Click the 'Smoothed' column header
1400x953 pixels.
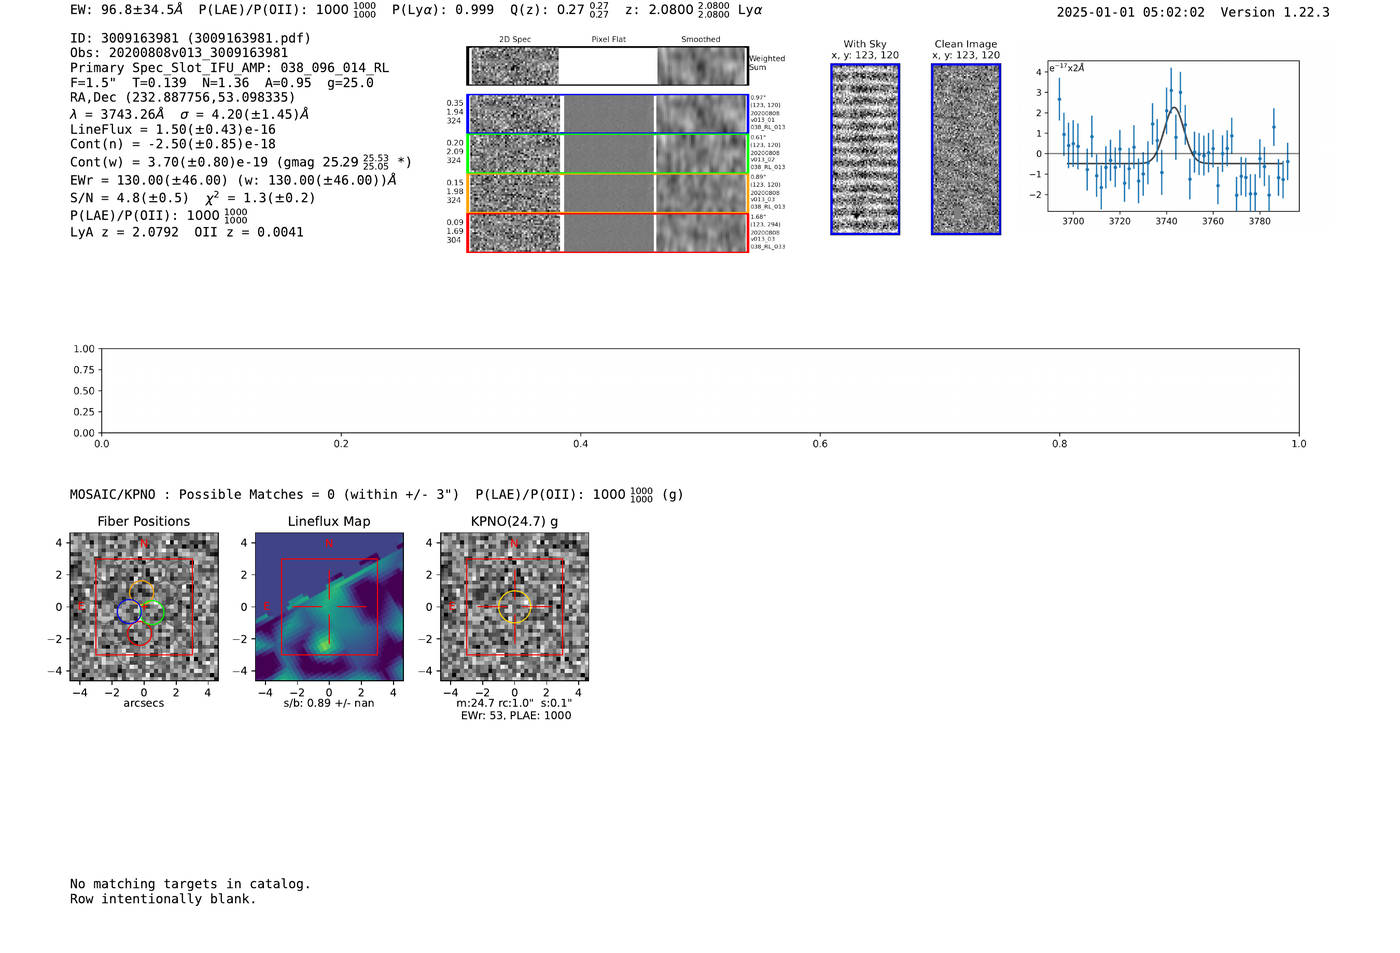coord(700,39)
